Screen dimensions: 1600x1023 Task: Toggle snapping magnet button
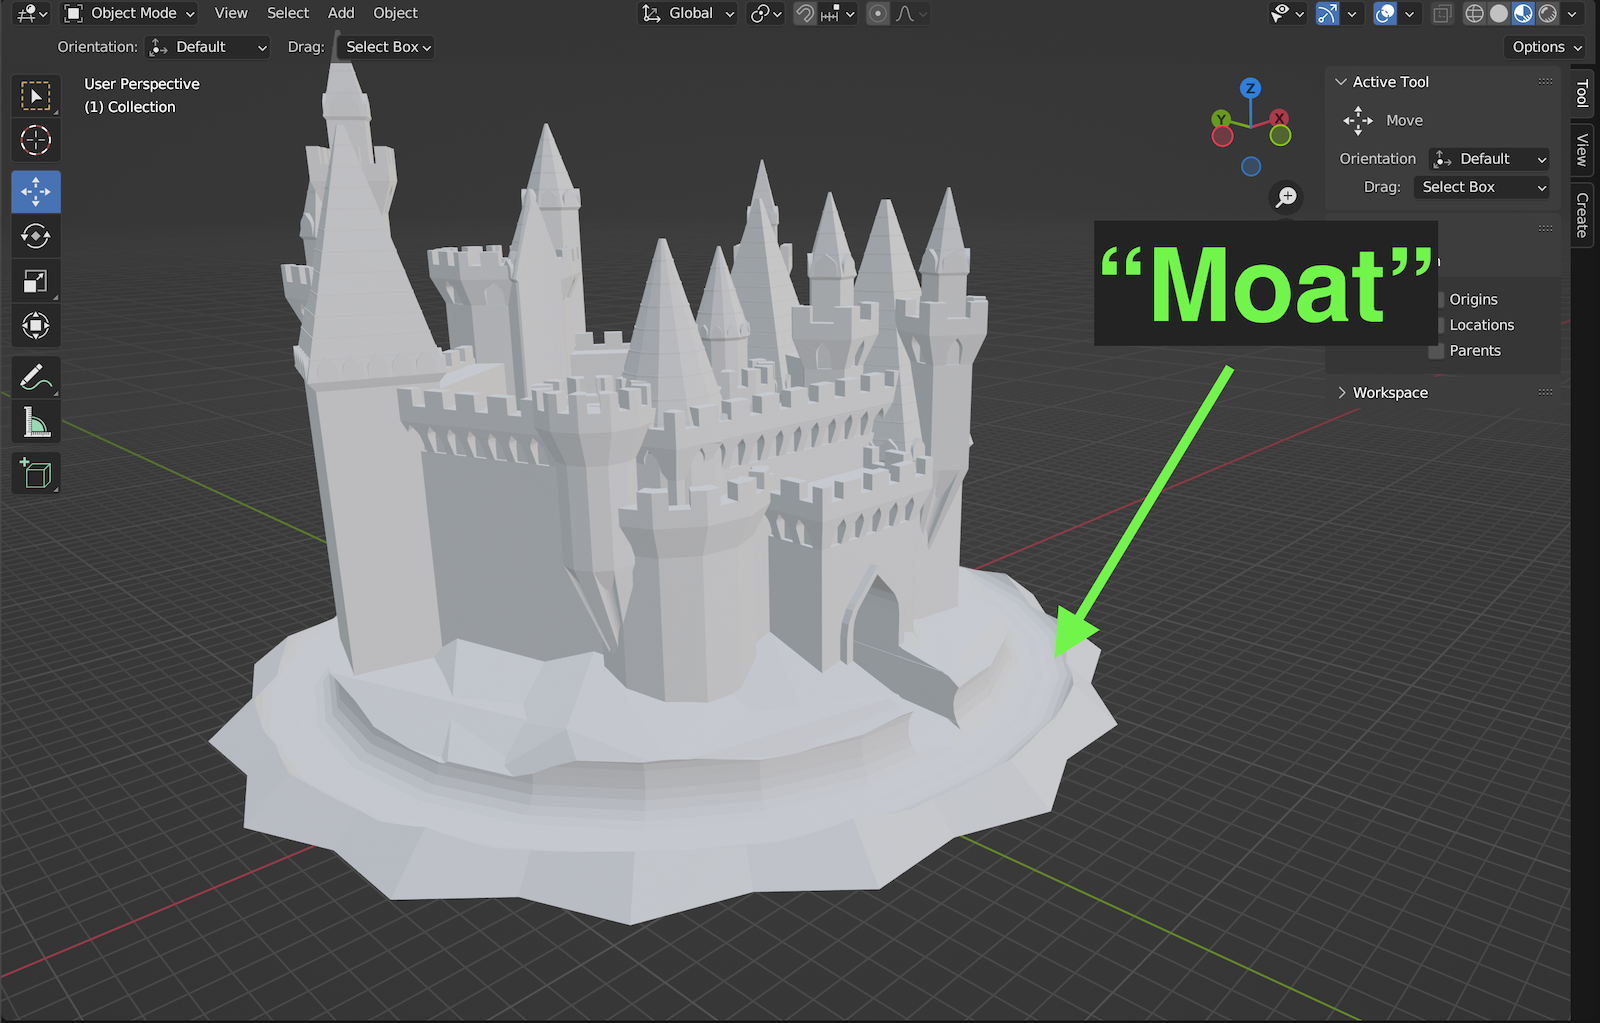(805, 13)
